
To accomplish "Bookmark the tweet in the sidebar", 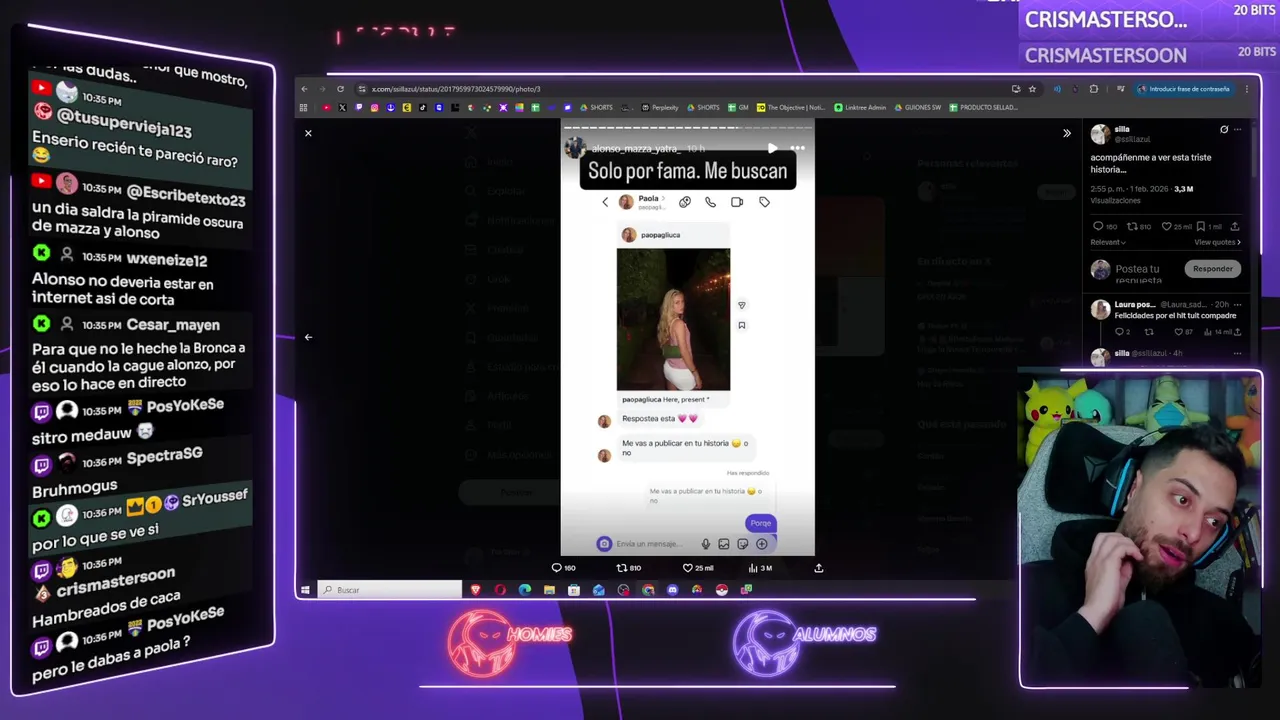I will point(1201,227).
